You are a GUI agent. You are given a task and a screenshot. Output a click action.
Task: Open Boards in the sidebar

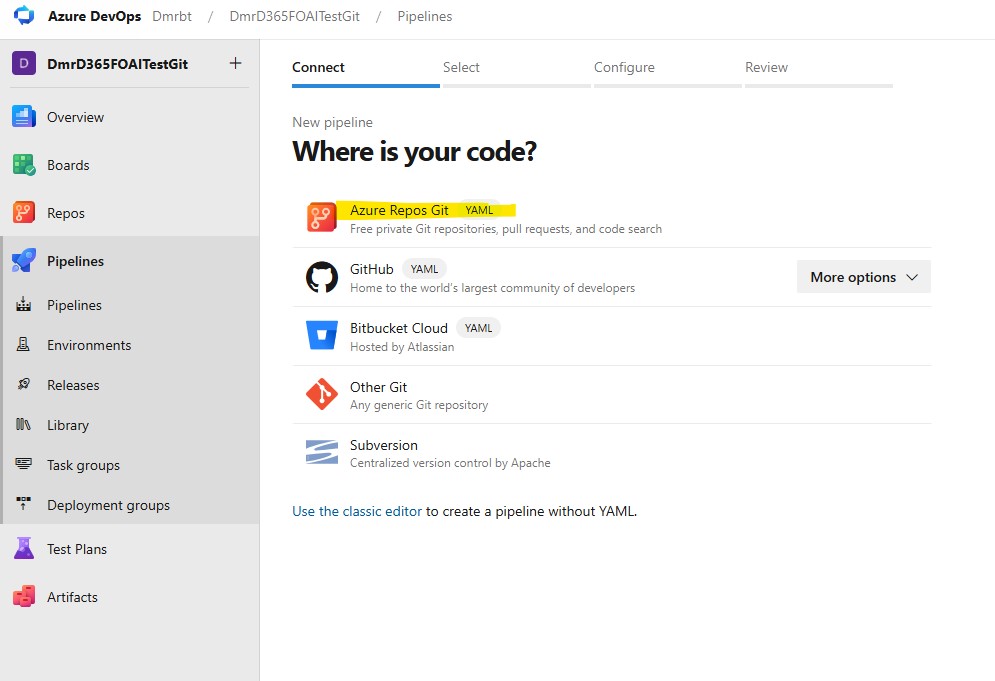tap(68, 165)
